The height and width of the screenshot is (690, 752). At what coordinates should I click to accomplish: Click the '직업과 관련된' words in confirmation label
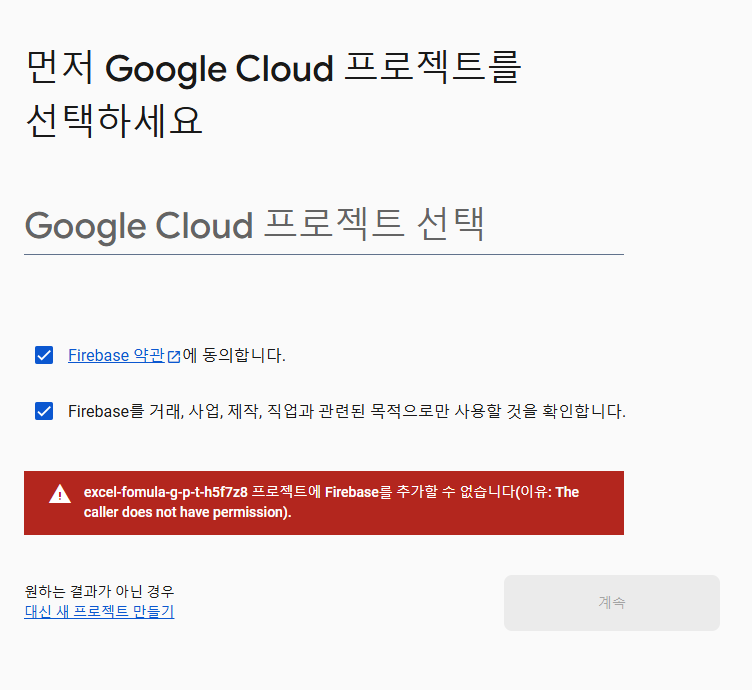pos(316,411)
